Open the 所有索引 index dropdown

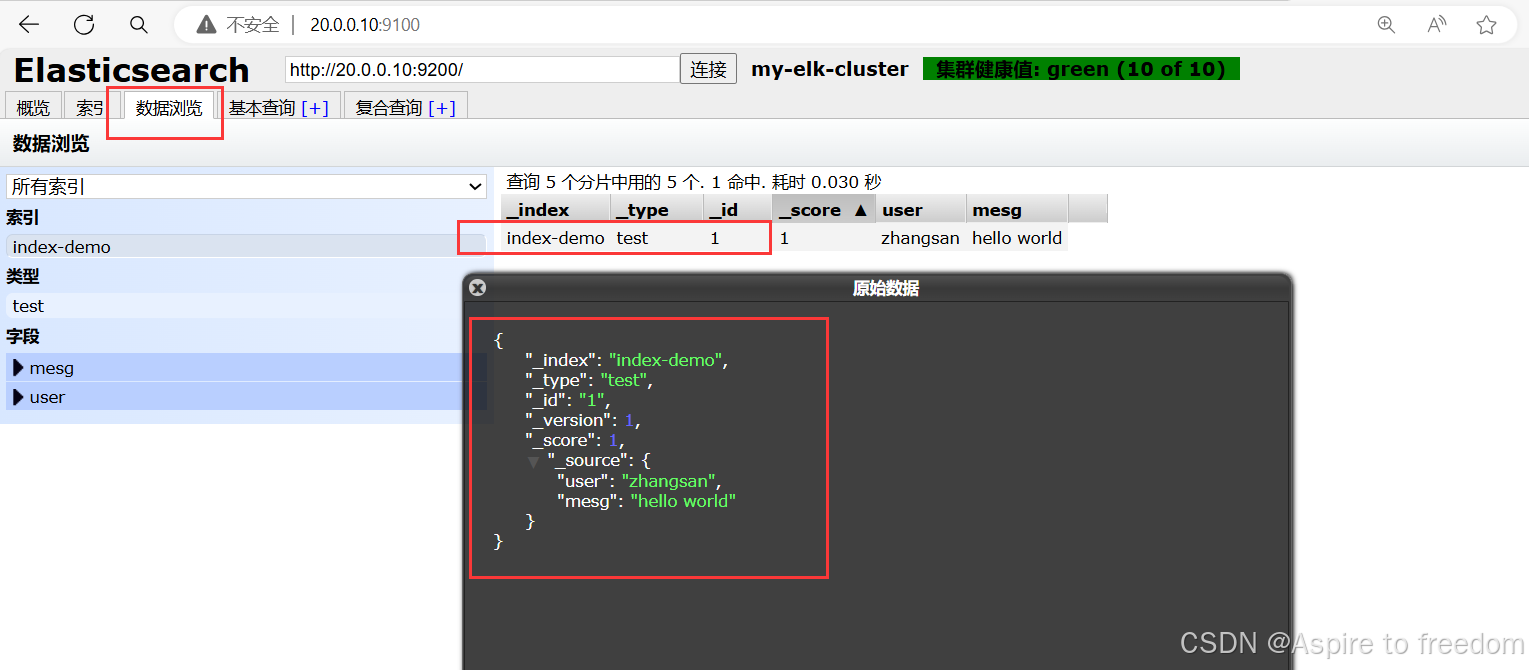246,187
